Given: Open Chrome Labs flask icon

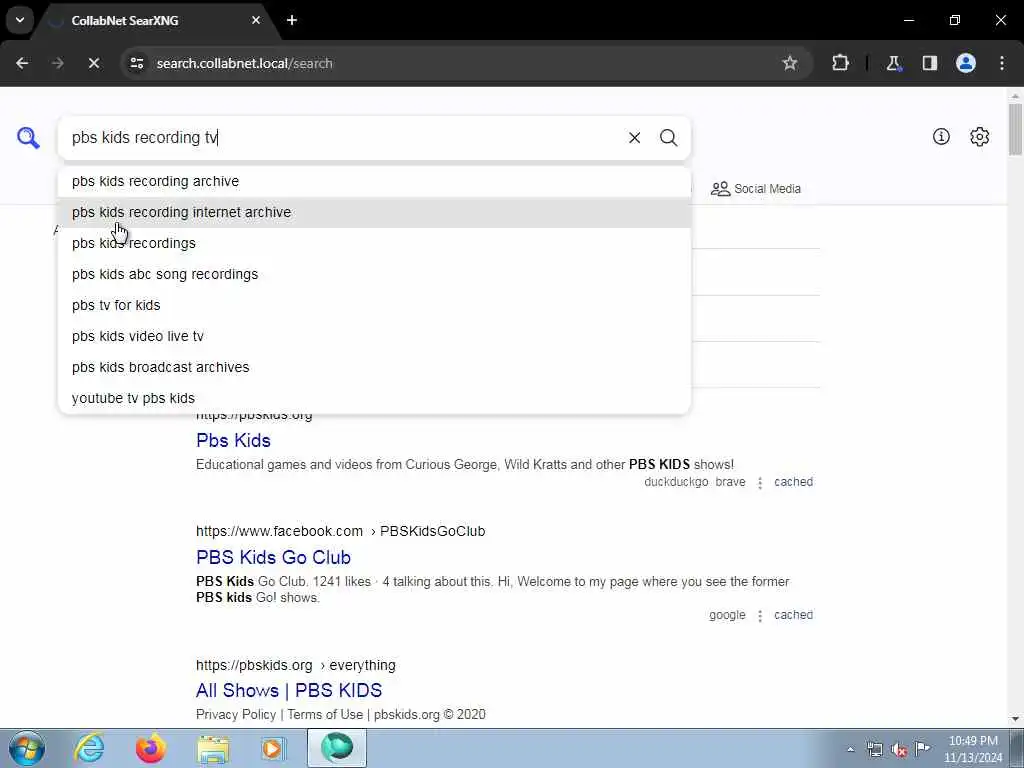Looking at the screenshot, I should (893, 63).
